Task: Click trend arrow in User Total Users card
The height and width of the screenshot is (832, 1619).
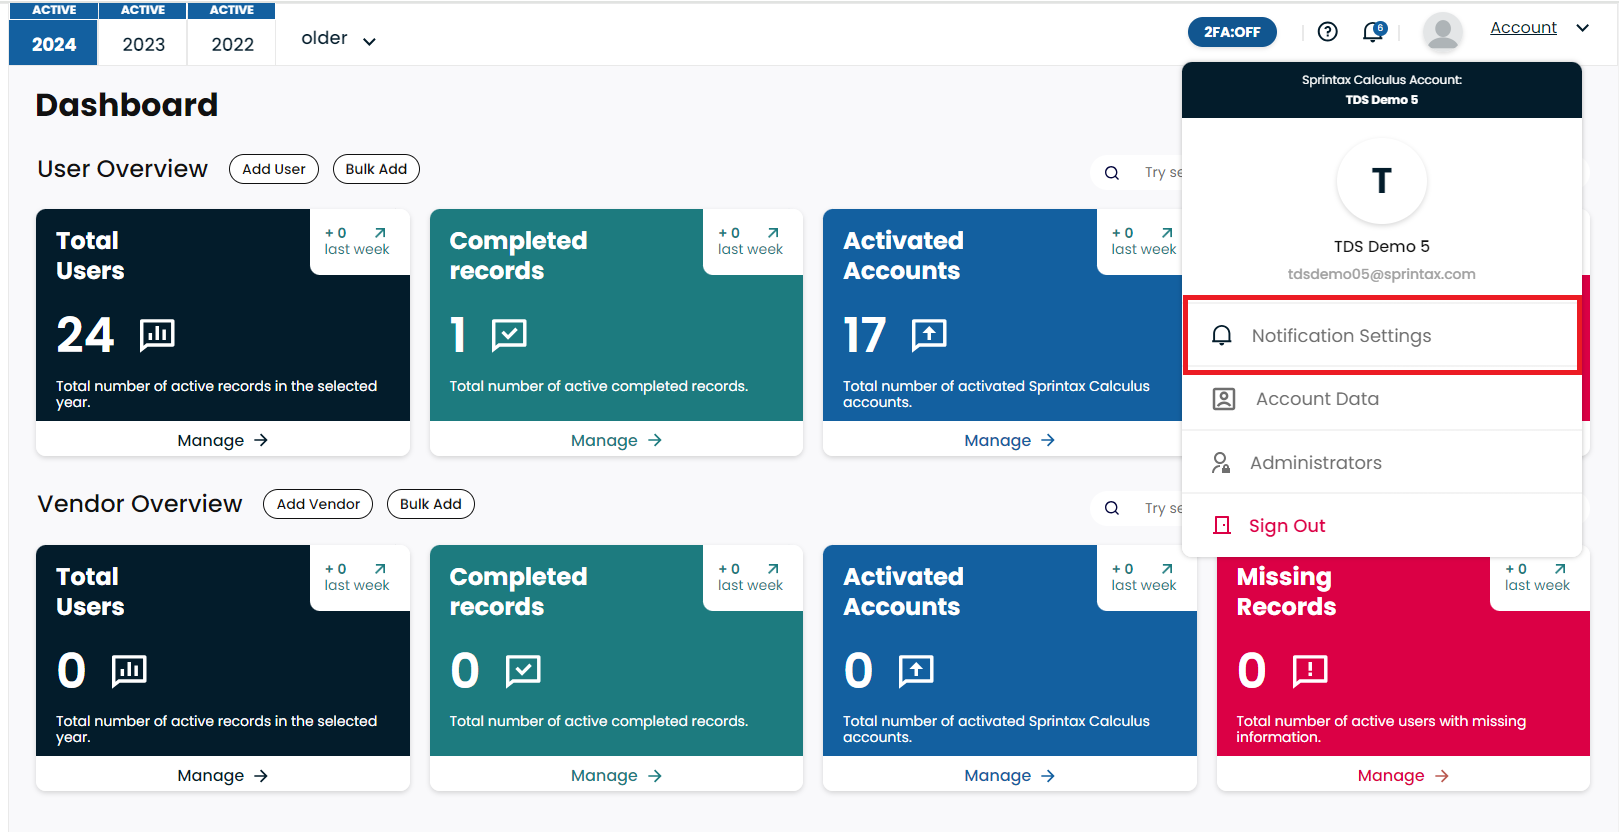Action: 380,233
